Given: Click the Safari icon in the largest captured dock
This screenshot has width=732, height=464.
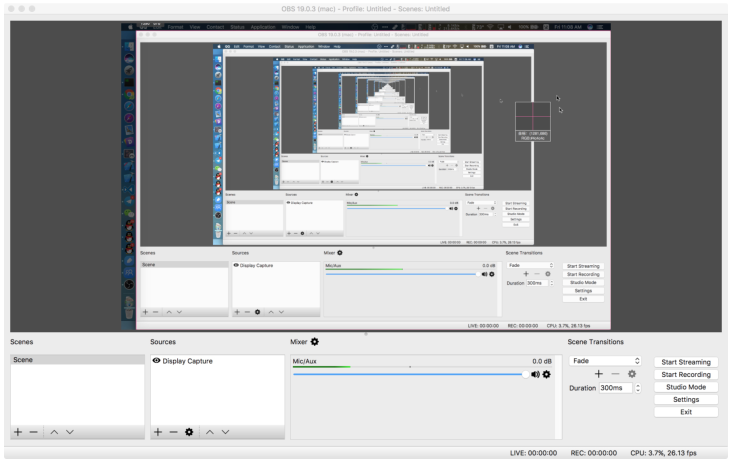Looking at the screenshot, I should (x=129, y=106).
